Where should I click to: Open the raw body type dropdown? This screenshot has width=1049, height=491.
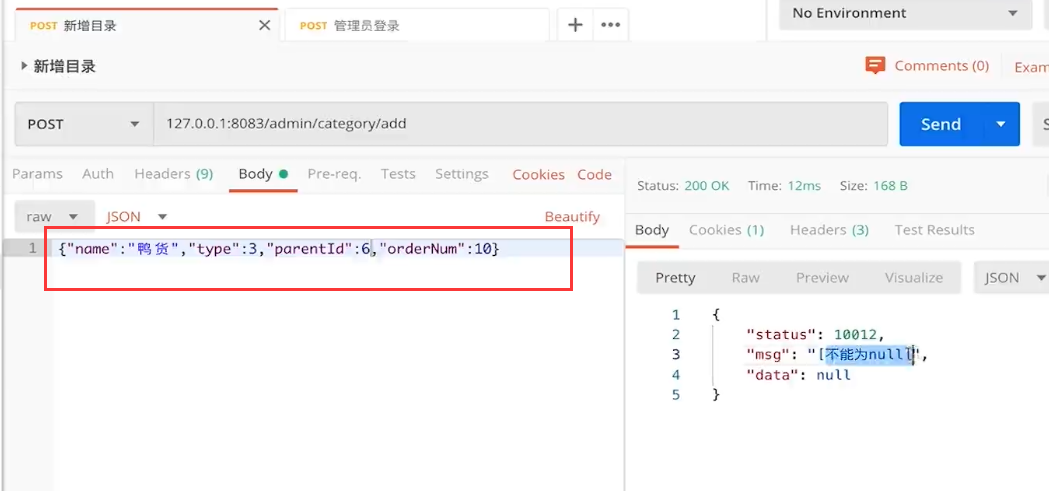click(x=54, y=217)
